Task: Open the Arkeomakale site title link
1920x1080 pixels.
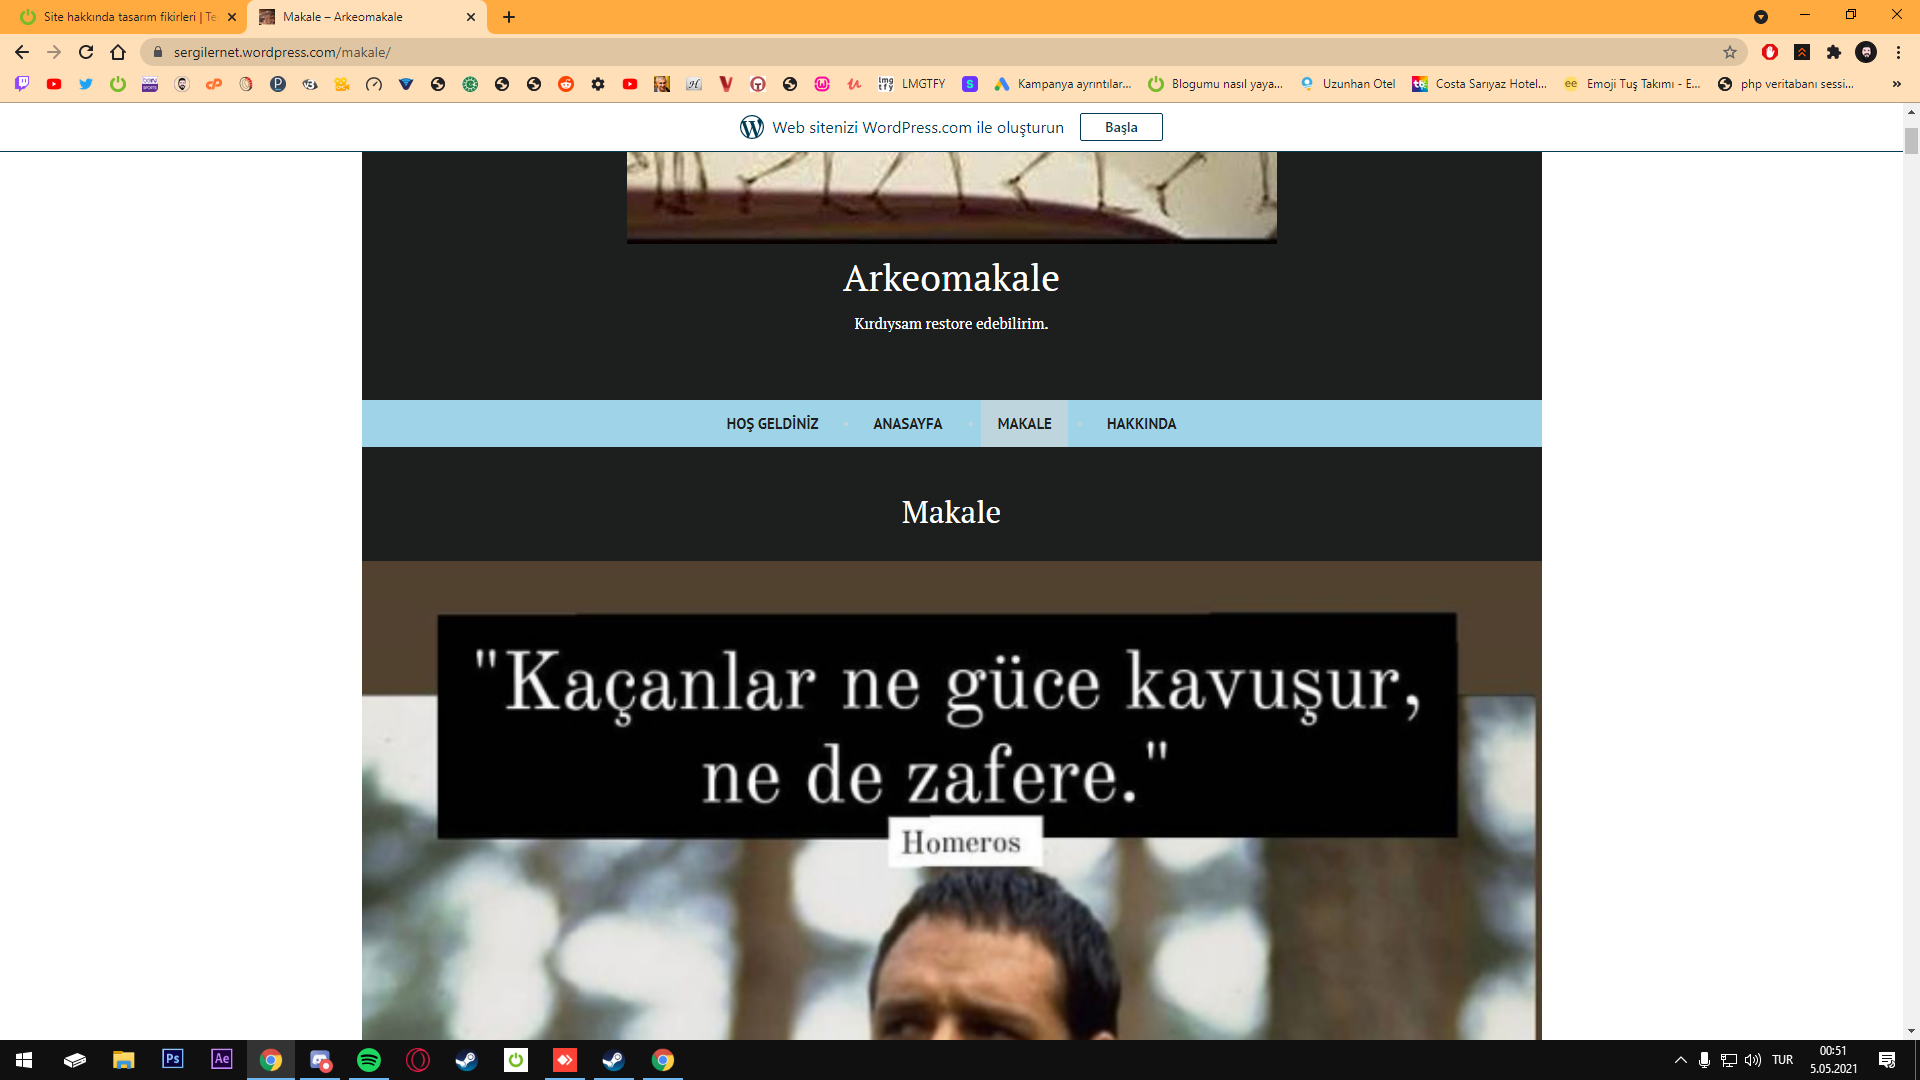Action: point(951,278)
